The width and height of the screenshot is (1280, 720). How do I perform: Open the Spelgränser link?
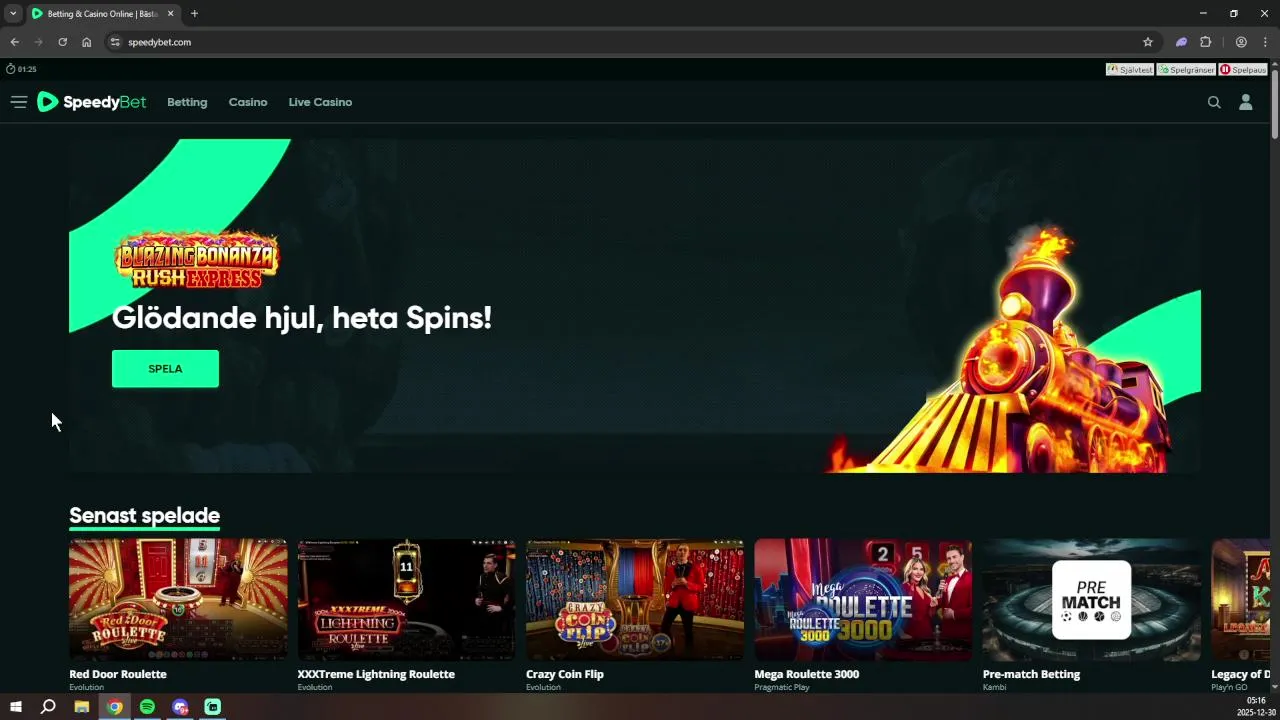(1186, 70)
